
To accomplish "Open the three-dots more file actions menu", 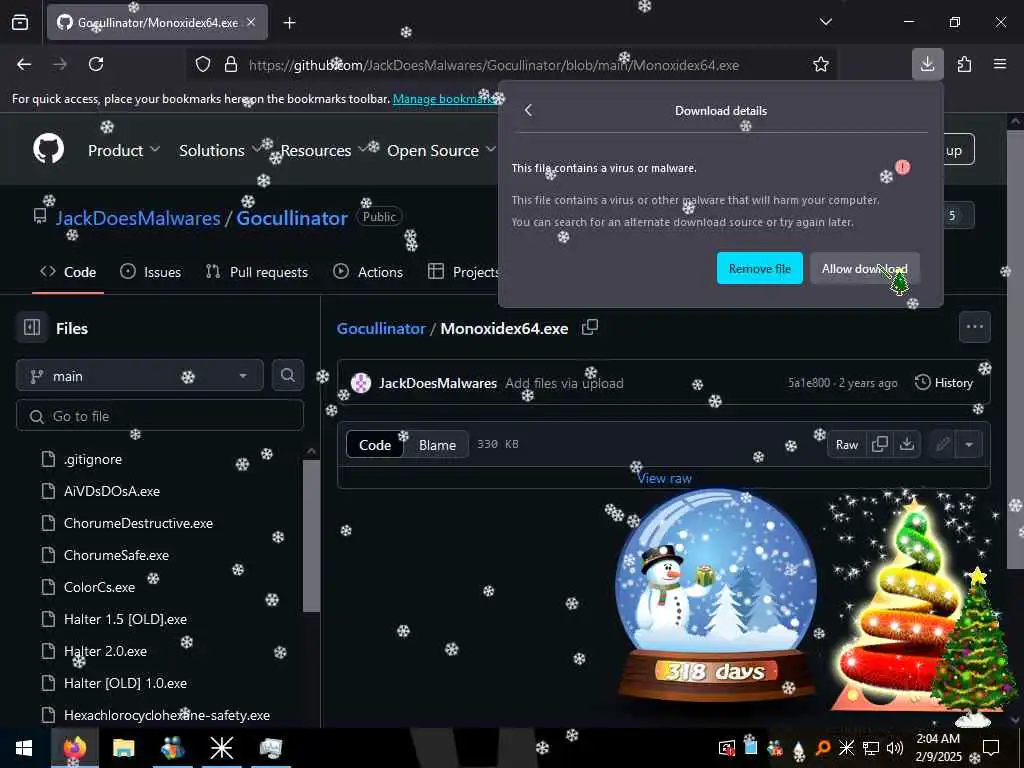I will tap(974, 327).
